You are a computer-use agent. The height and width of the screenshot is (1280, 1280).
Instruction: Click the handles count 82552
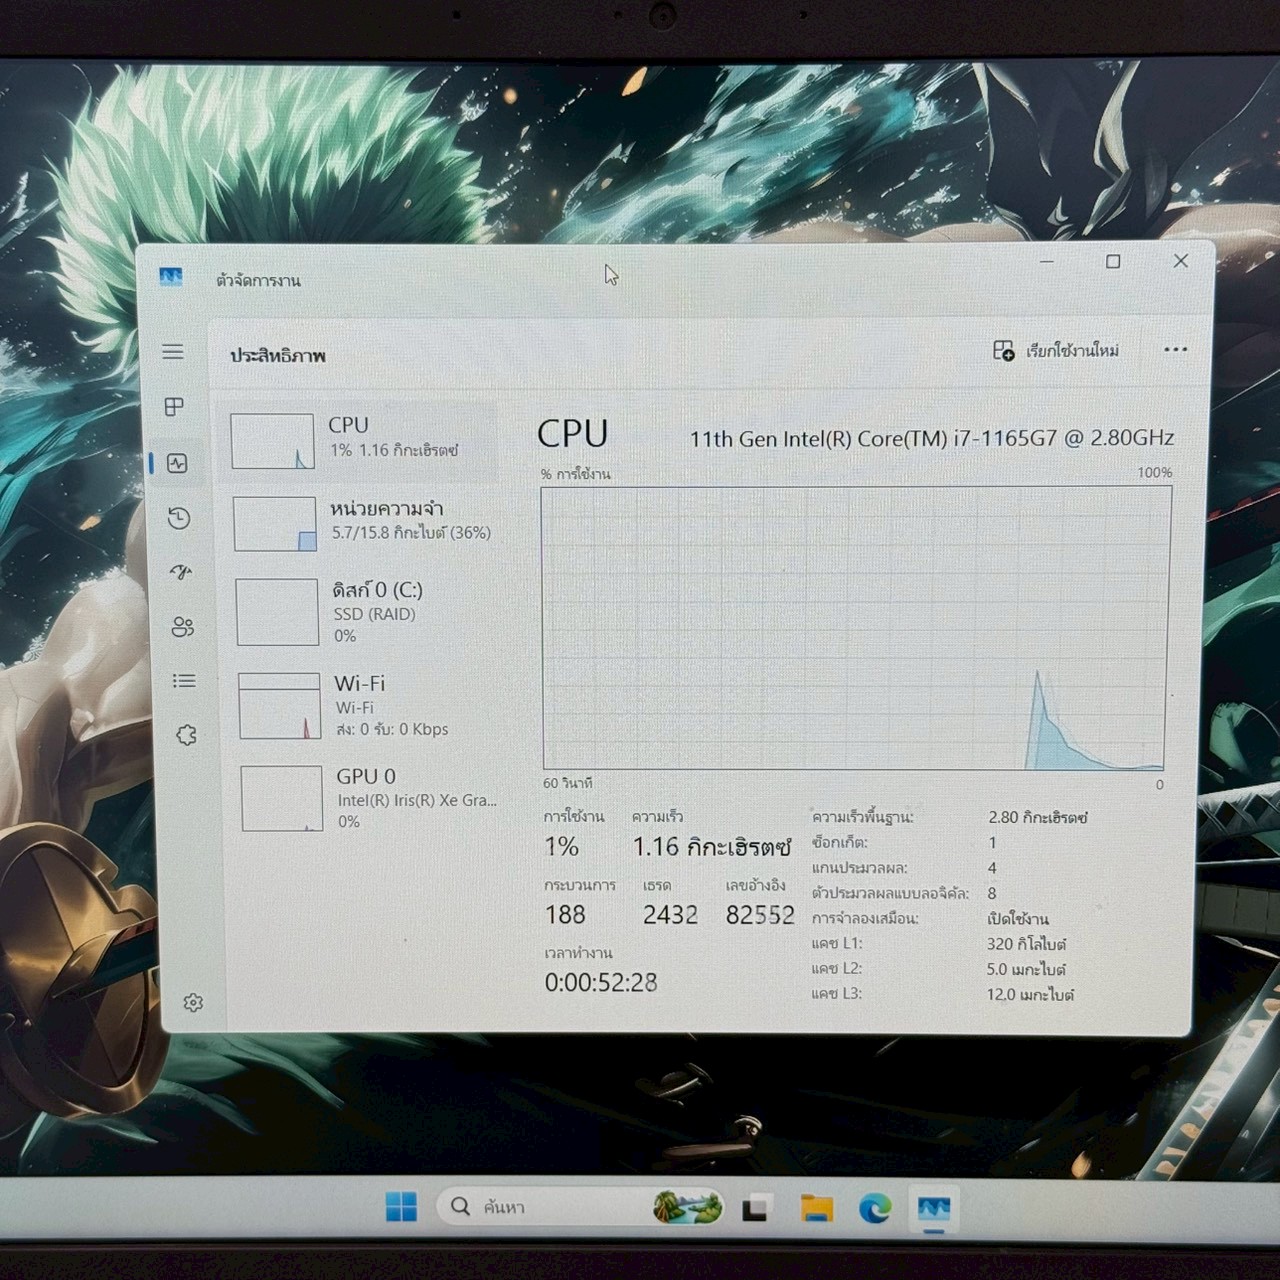click(760, 914)
